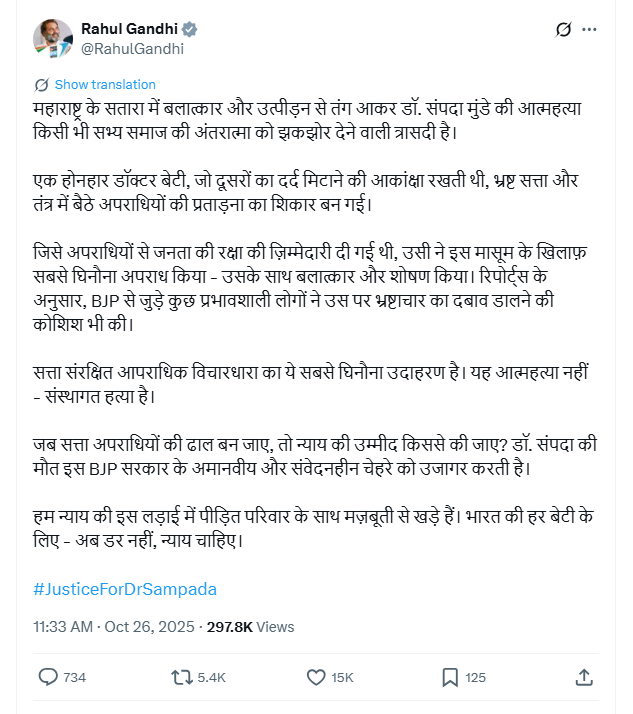The height and width of the screenshot is (714, 633).
Task: Like the post with the heart icon
Action: 316,677
